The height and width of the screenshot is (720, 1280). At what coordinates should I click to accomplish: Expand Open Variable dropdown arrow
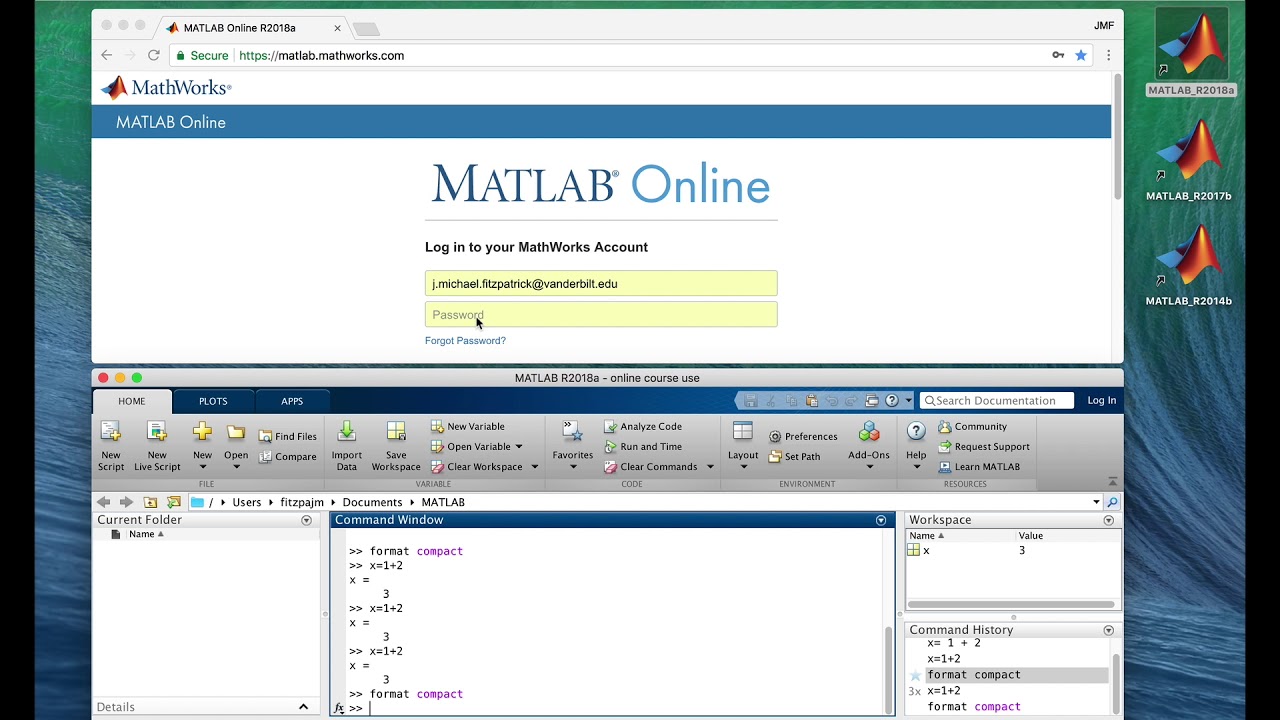tap(518, 447)
